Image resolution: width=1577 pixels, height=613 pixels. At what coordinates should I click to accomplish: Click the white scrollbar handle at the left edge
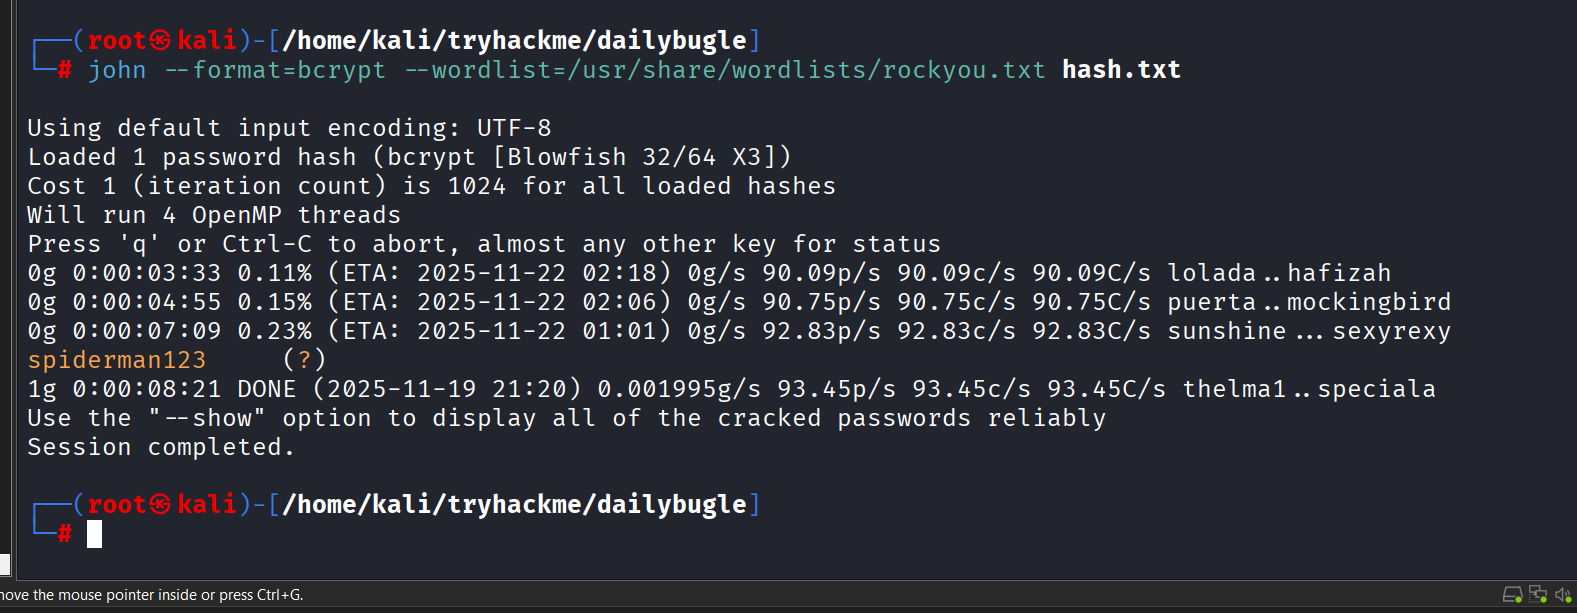[5, 564]
